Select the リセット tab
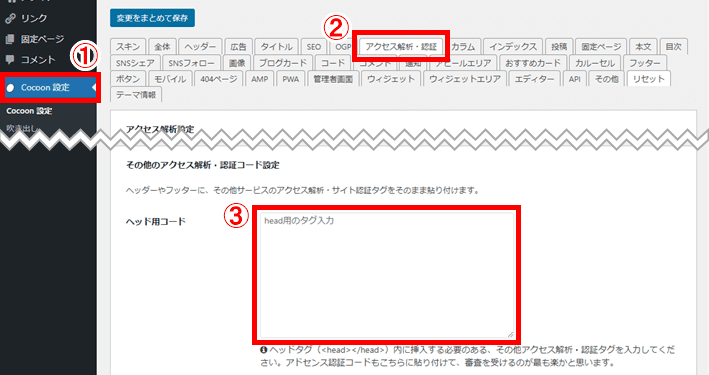This screenshot has height=375, width=709. [648, 79]
